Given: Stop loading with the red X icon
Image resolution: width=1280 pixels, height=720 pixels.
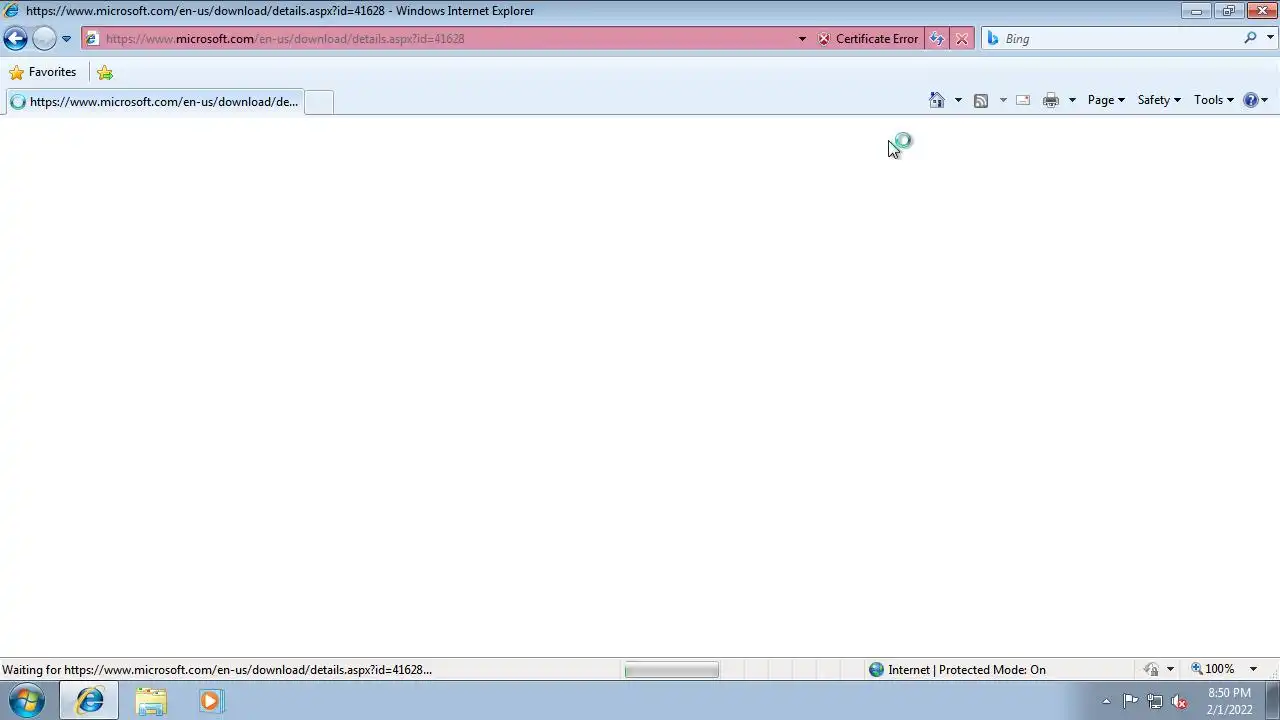Looking at the screenshot, I should pyautogui.click(x=962, y=39).
